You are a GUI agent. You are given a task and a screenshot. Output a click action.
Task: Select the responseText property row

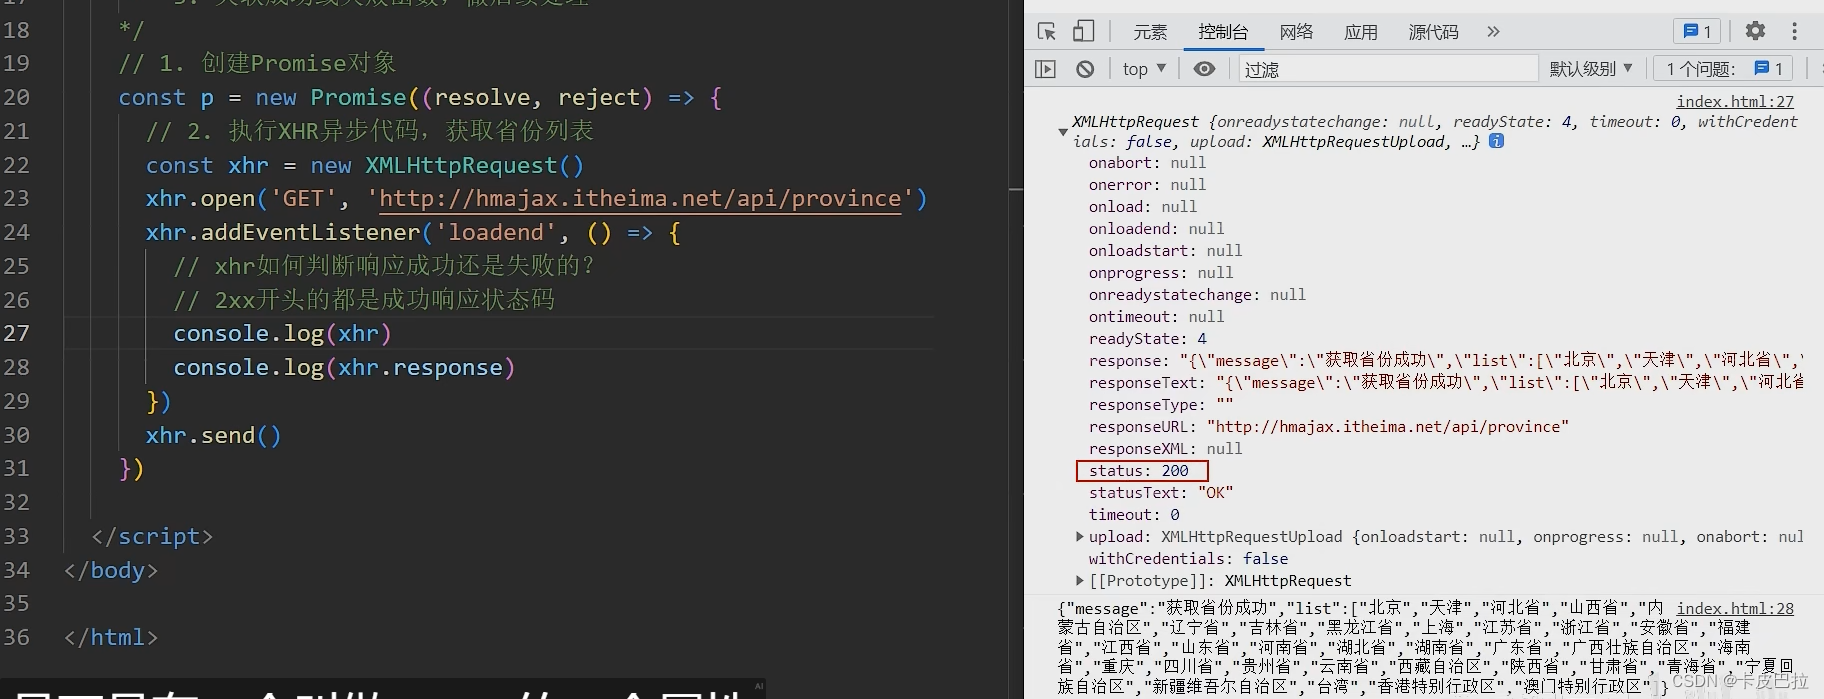click(x=1446, y=383)
